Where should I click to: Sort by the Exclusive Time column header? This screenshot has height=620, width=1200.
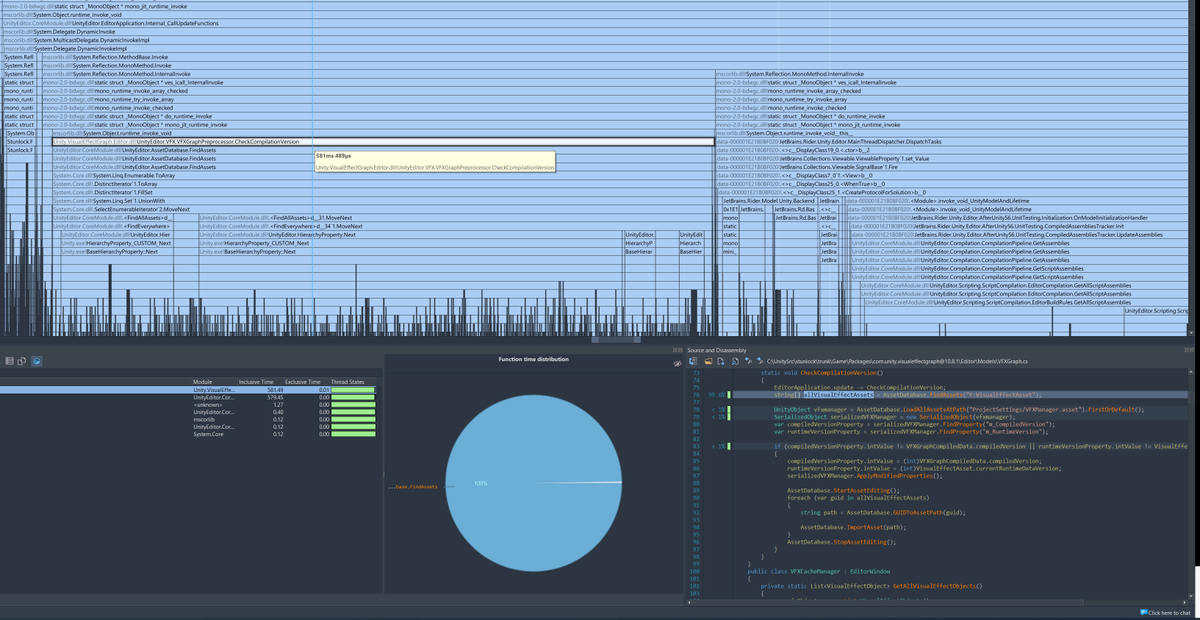click(302, 382)
